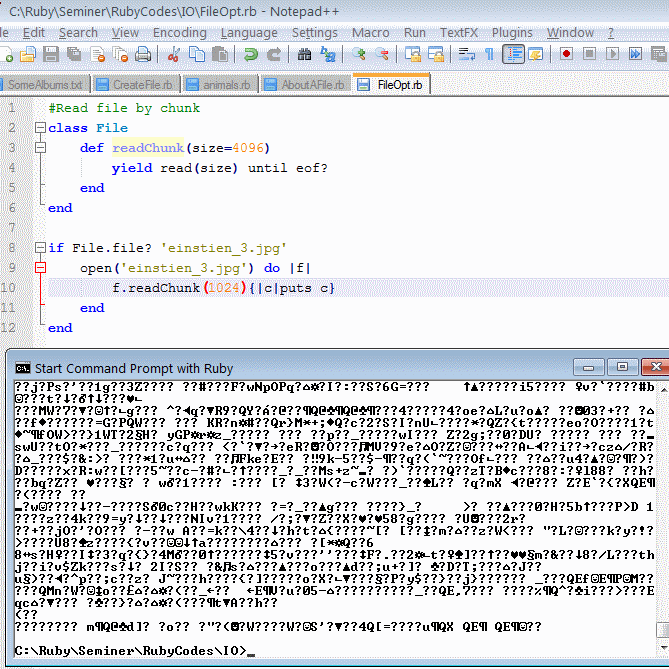669x669 pixels.
Task: Click the Print icon in toolbar
Action: point(143,54)
